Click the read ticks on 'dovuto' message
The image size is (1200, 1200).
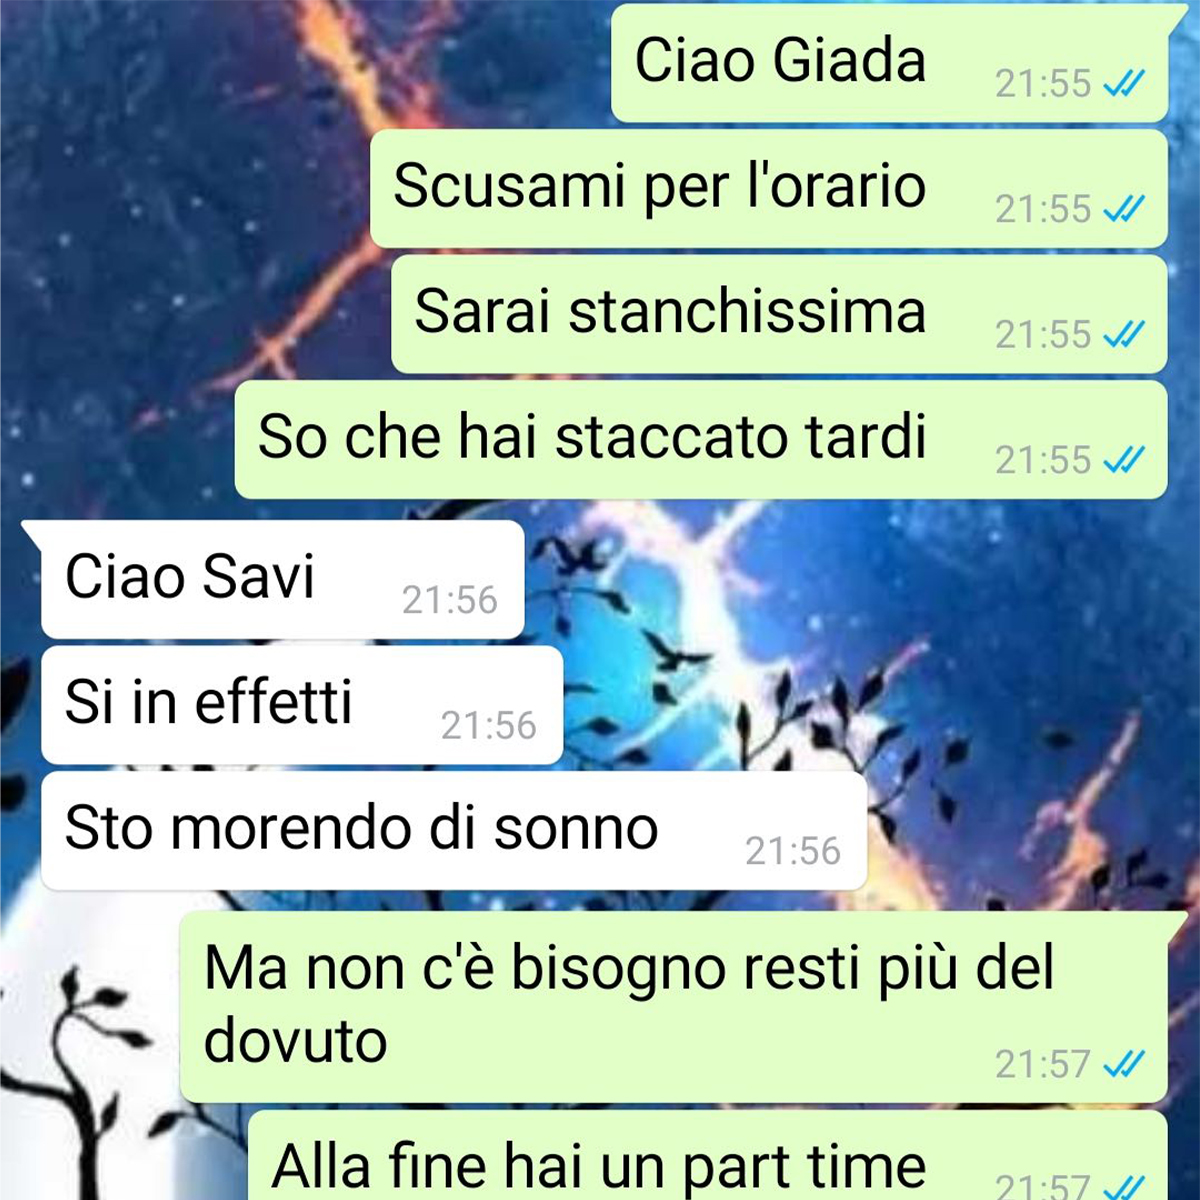click(x=1123, y=1064)
